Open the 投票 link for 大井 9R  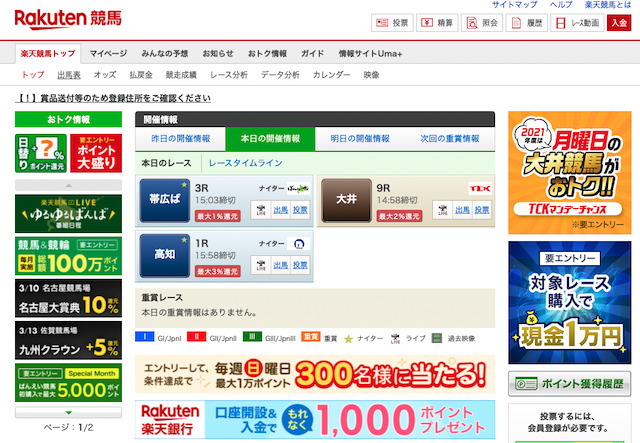482,210
